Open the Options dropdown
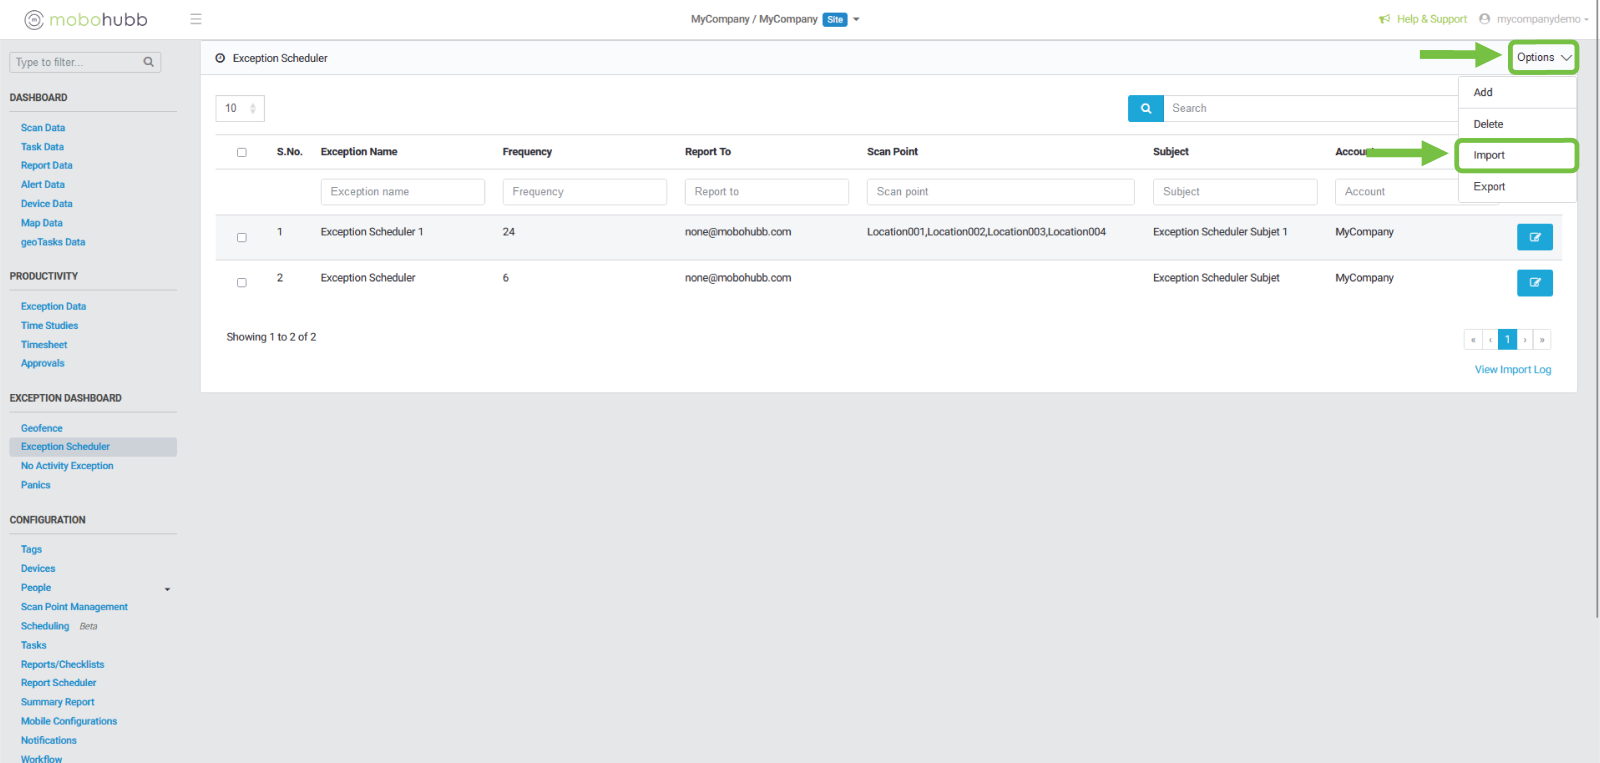The image size is (1600, 763). point(1543,58)
